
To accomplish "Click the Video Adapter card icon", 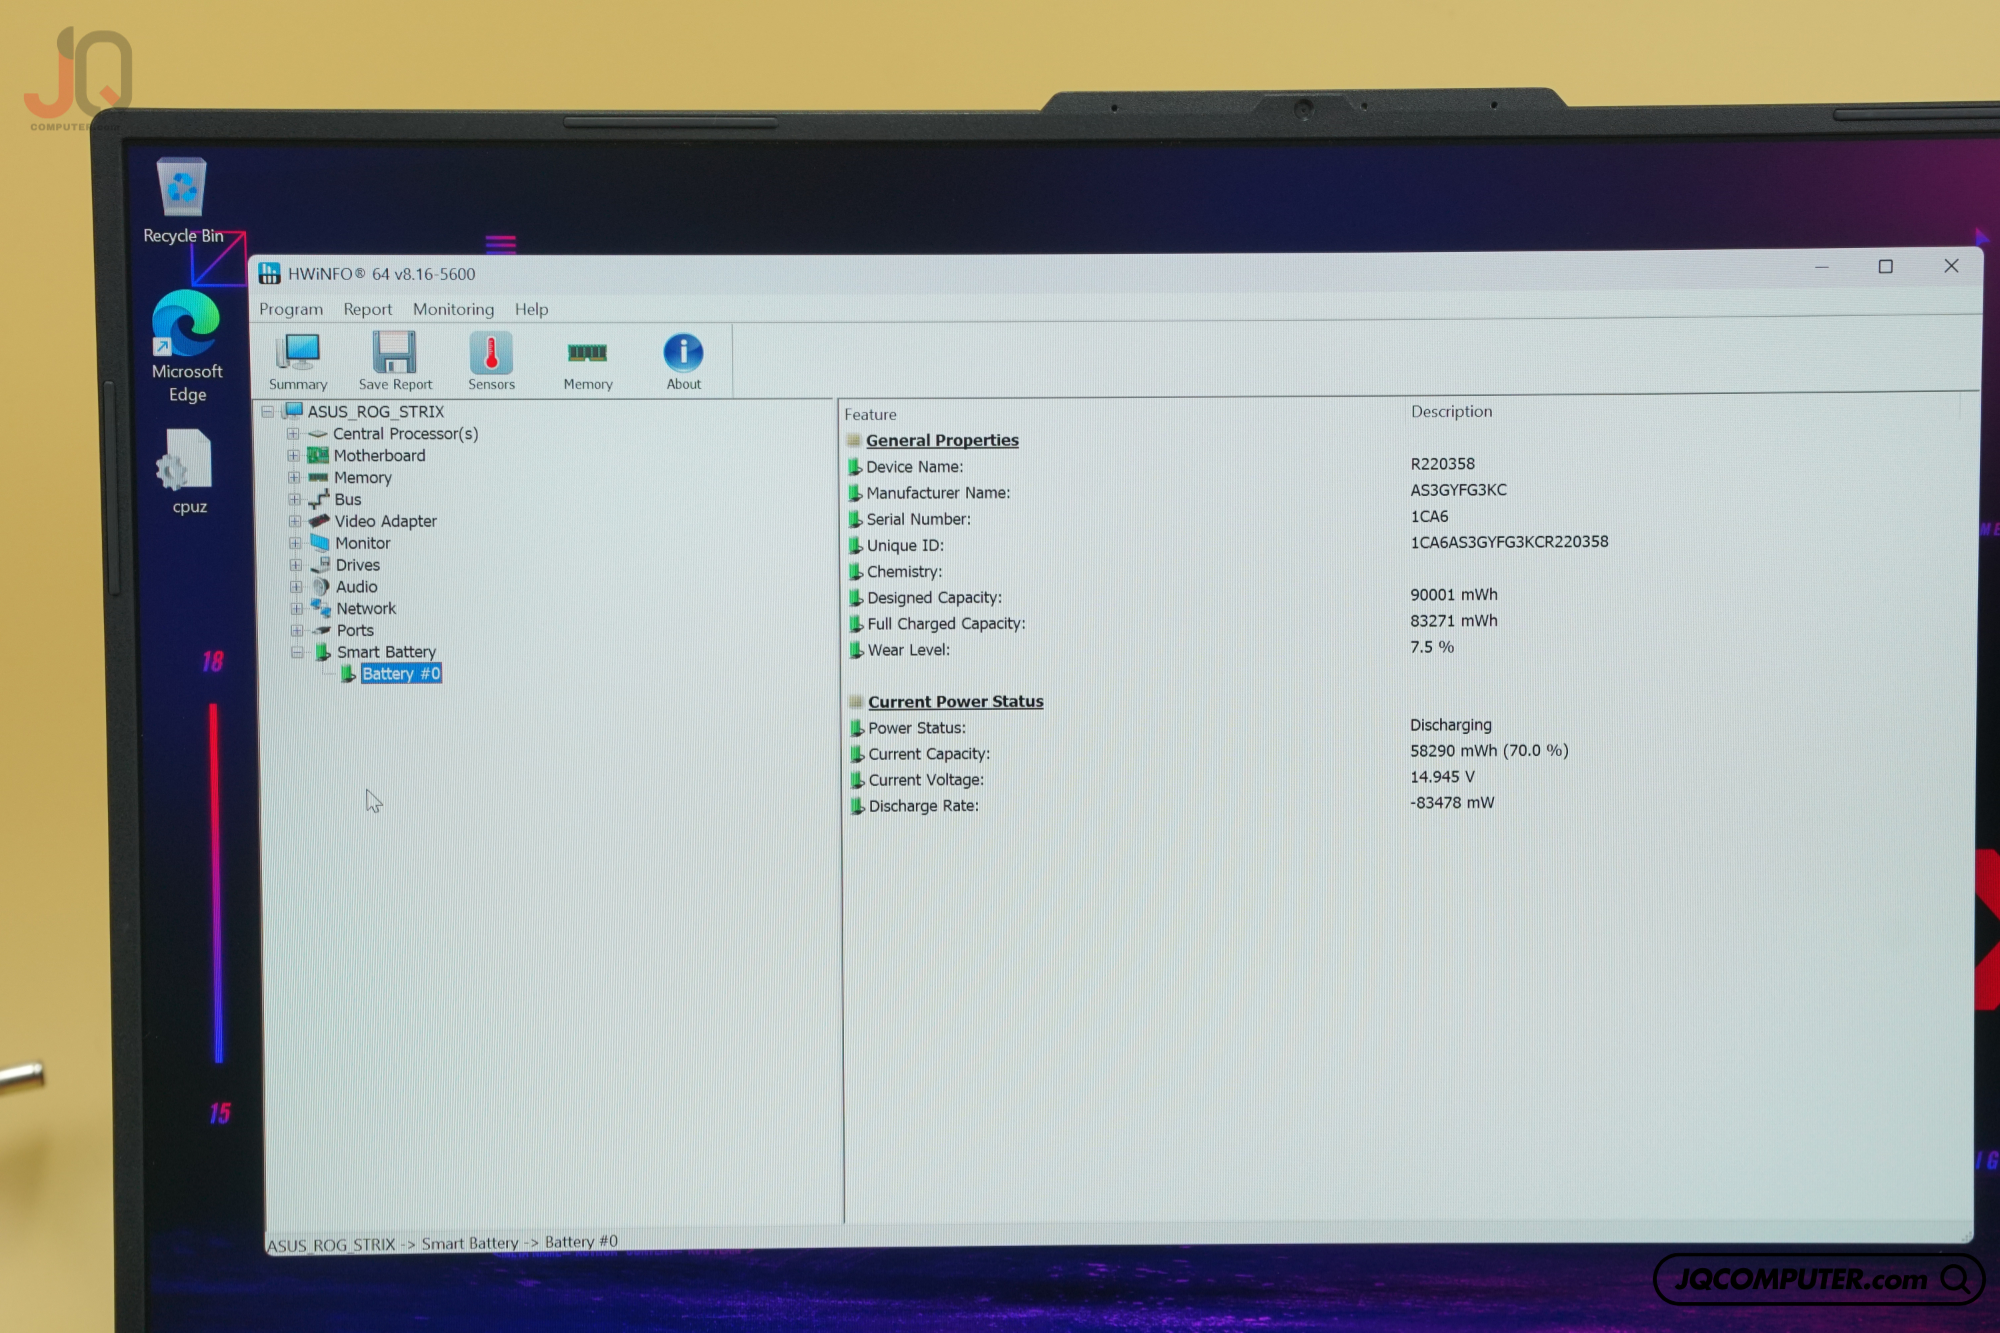I will (319, 521).
